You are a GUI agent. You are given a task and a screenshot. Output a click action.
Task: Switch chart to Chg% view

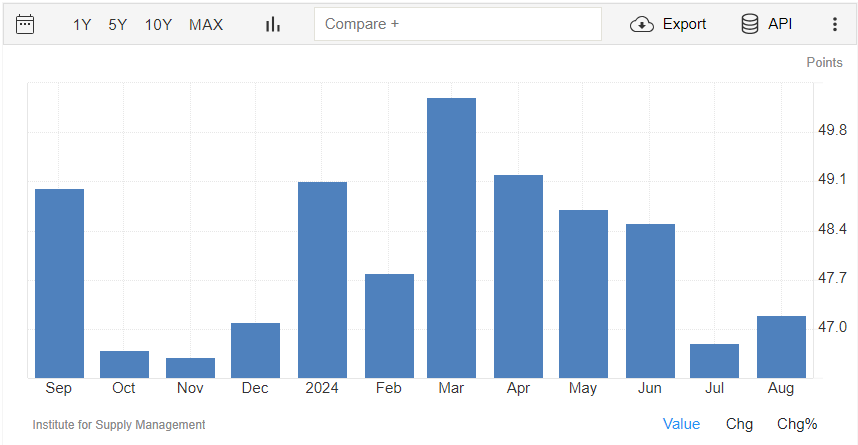pyautogui.click(x=797, y=424)
